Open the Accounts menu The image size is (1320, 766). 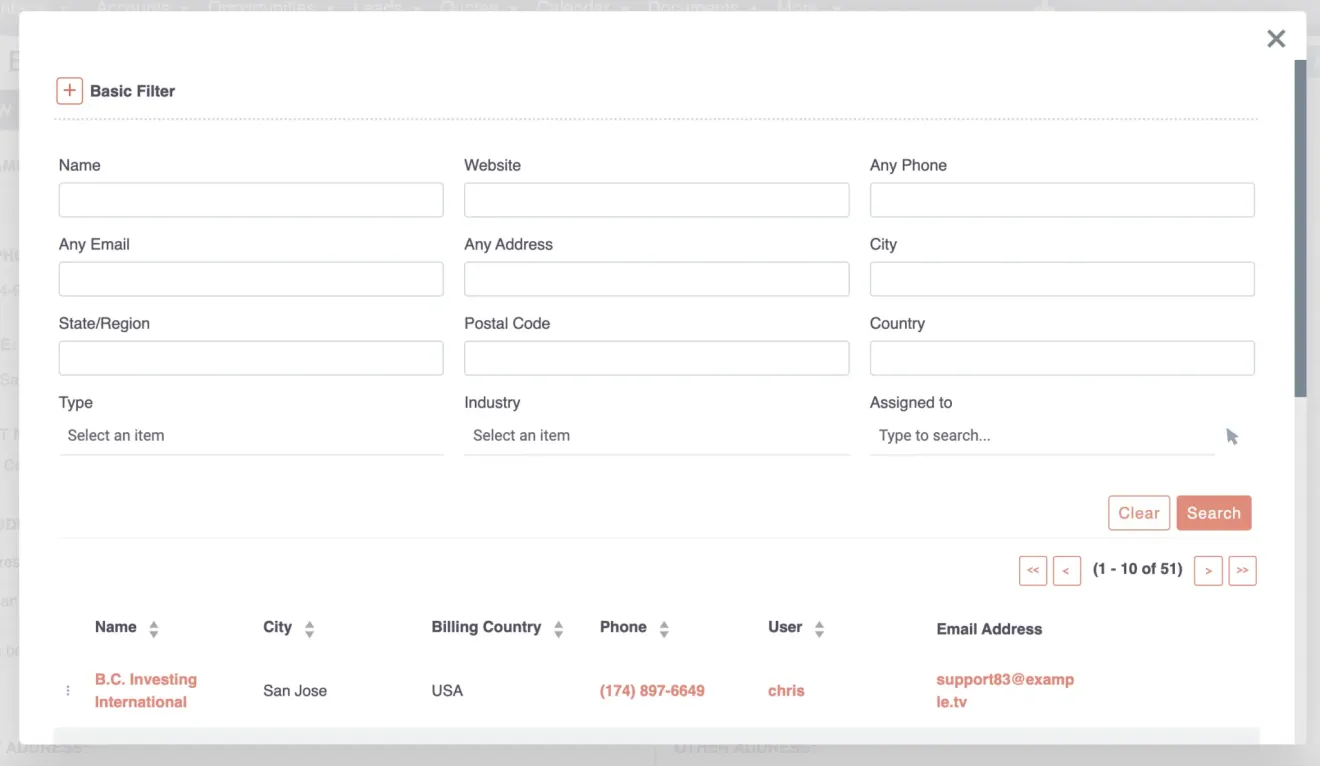click(135, 8)
